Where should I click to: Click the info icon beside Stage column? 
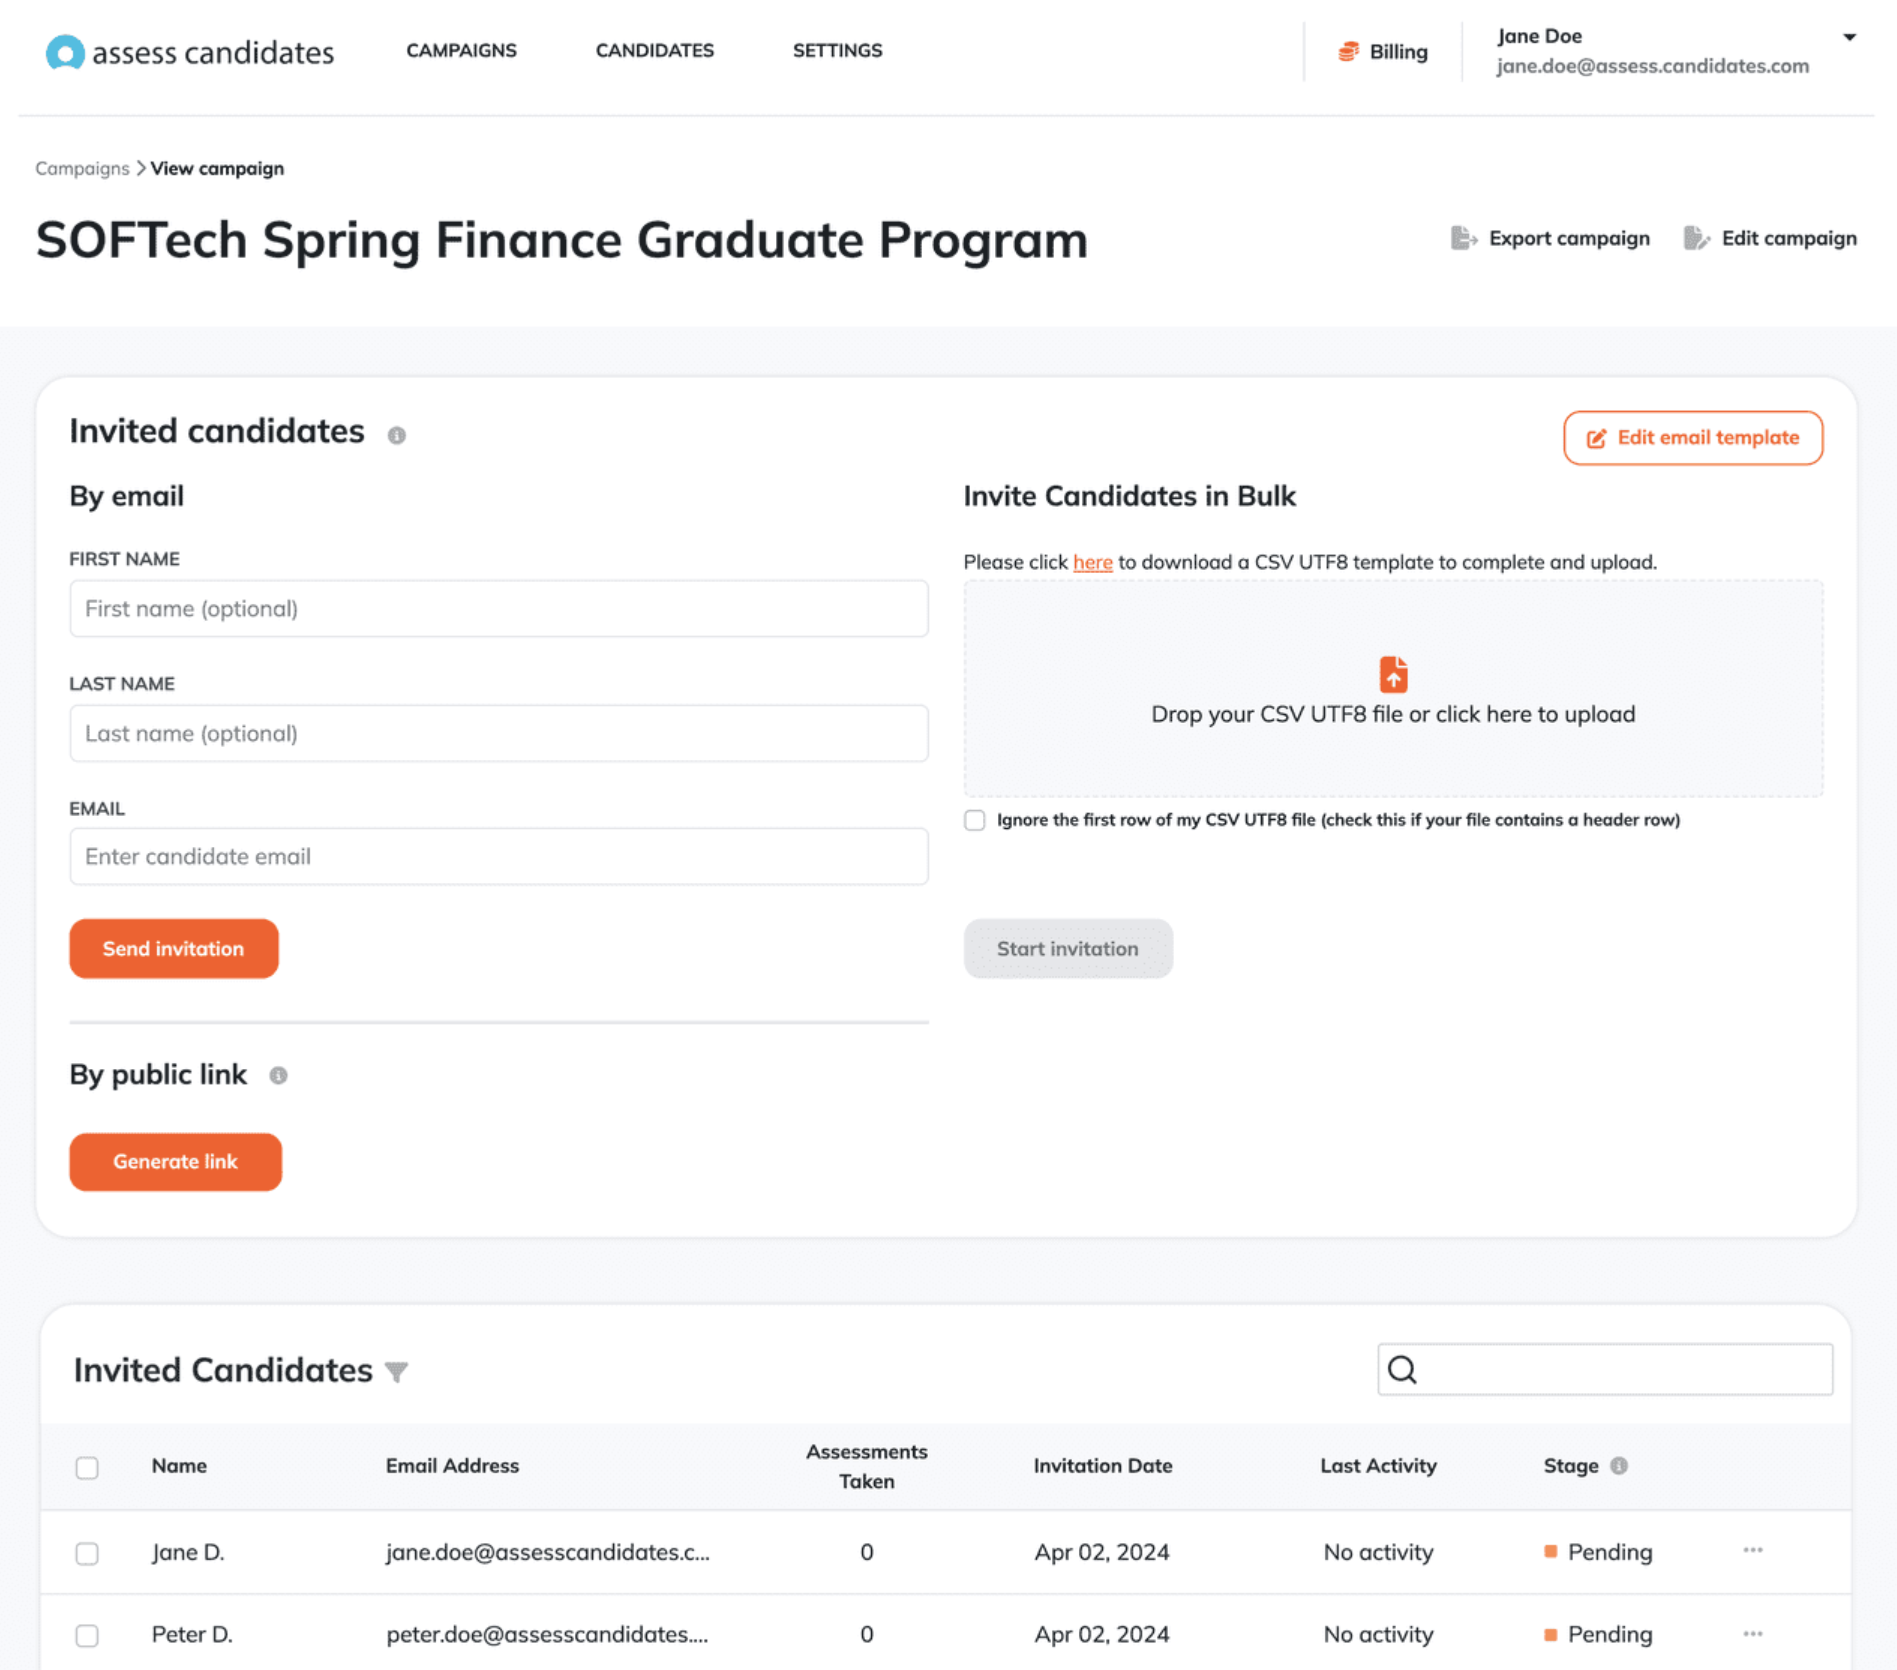coord(1619,1465)
